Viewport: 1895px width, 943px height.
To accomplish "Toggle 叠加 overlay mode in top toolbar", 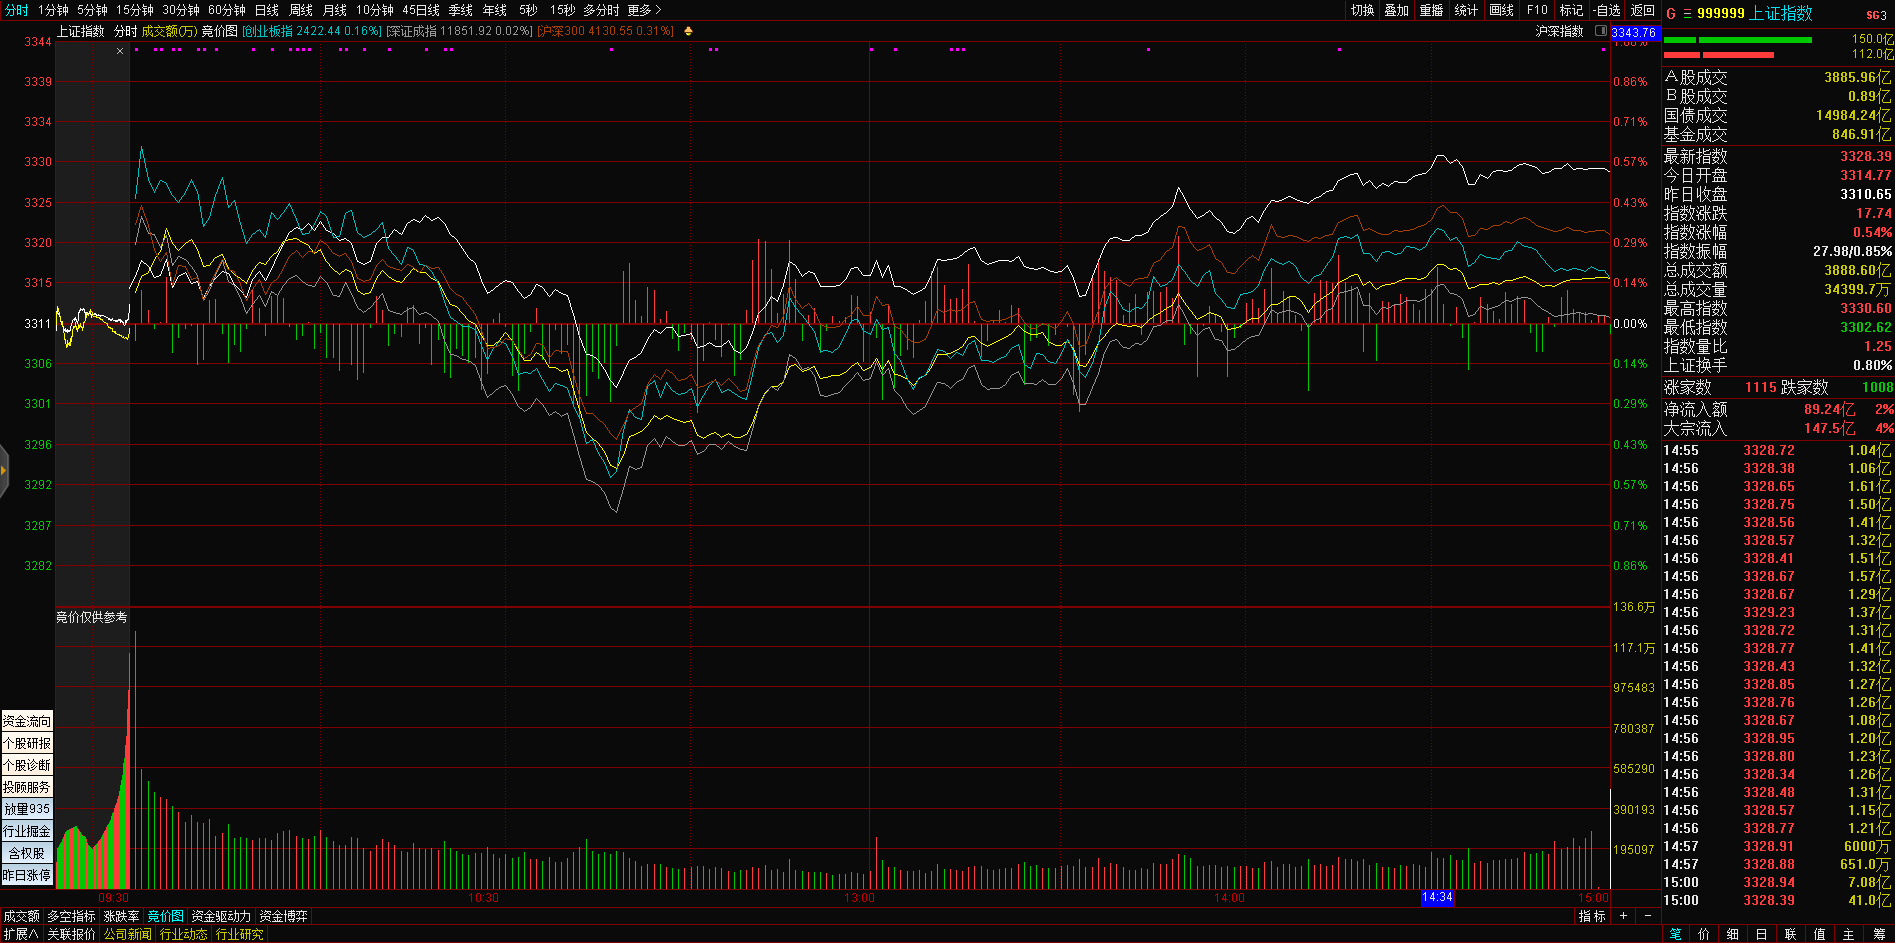I will coord(1396,10).
